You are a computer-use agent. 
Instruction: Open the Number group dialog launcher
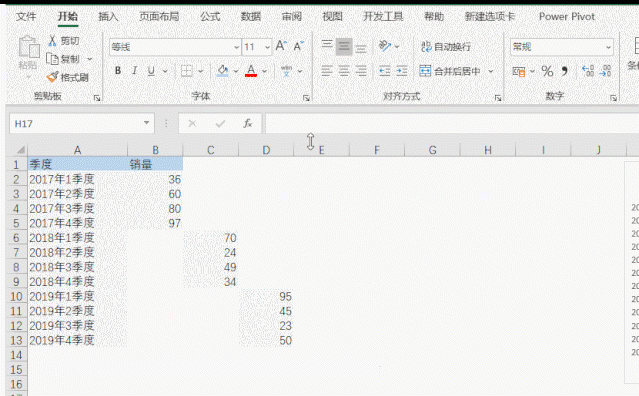tap(613, 98)
